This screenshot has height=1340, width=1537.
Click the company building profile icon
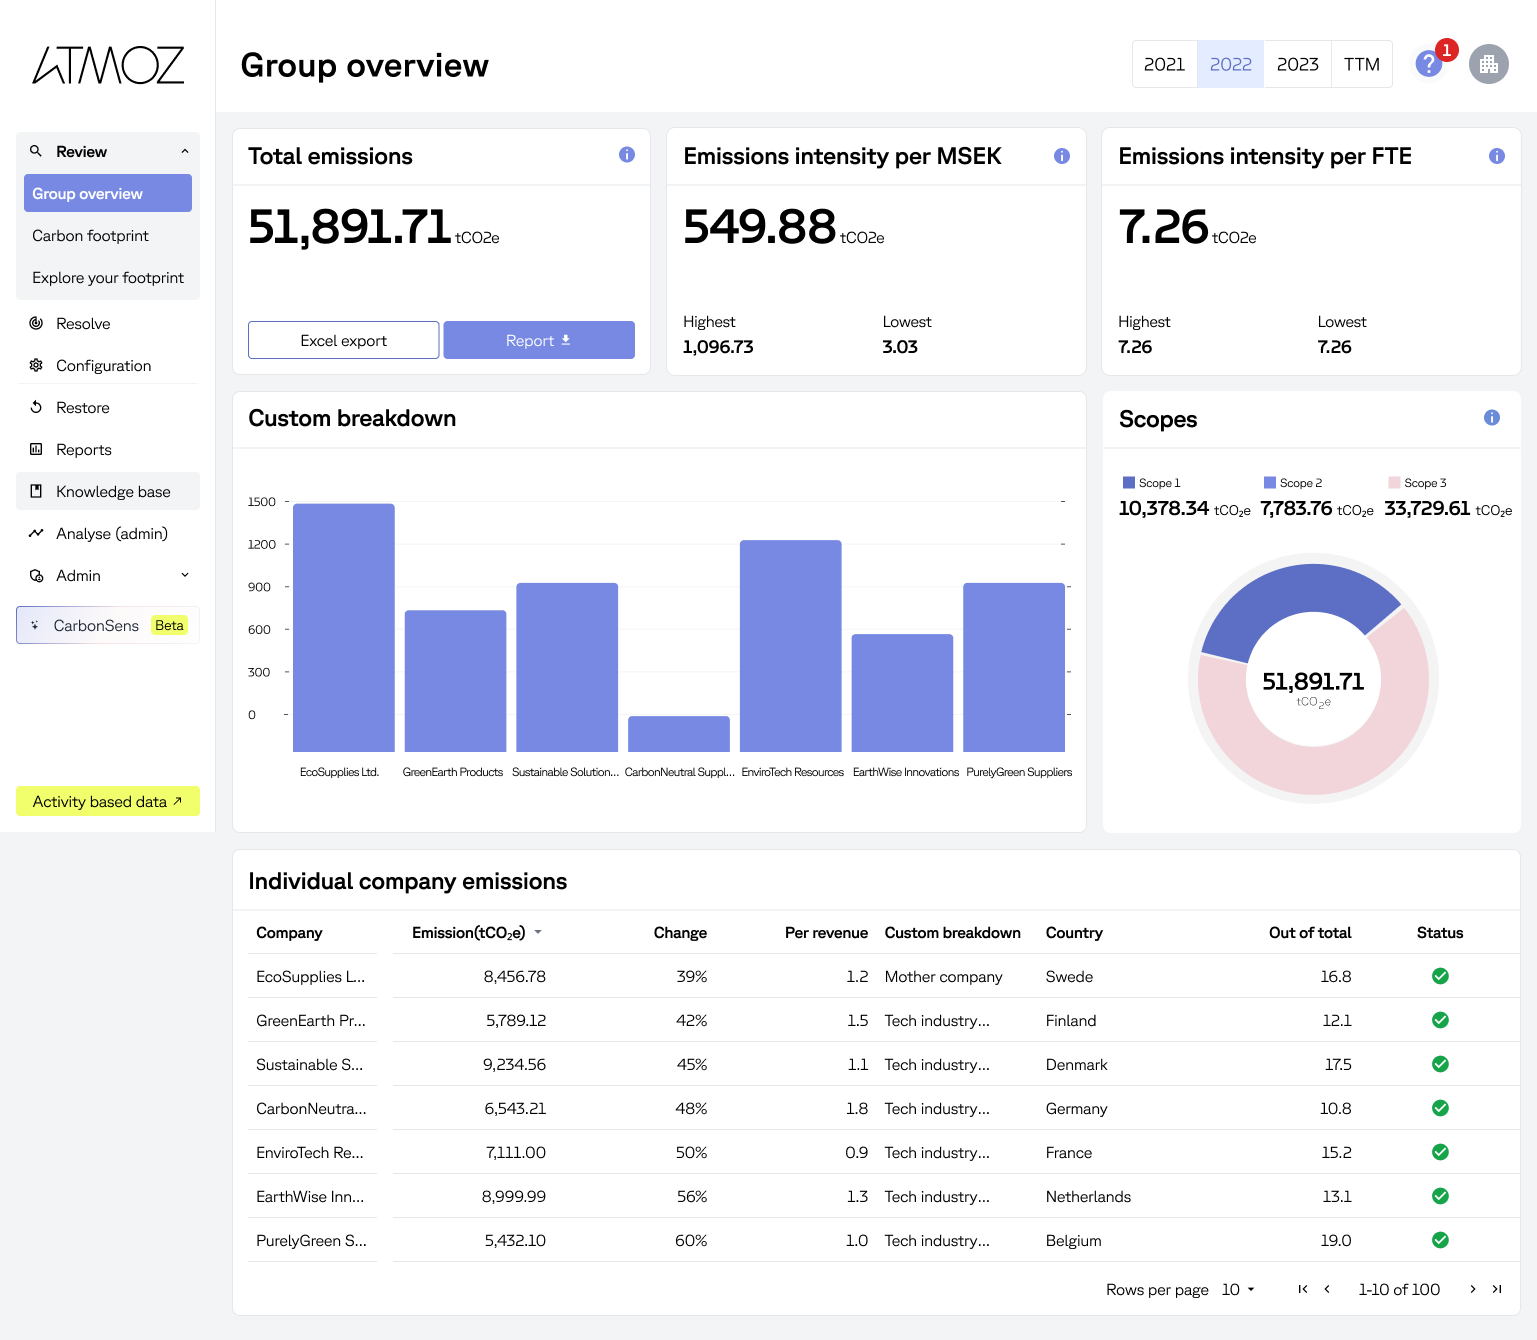[1488, 65]
